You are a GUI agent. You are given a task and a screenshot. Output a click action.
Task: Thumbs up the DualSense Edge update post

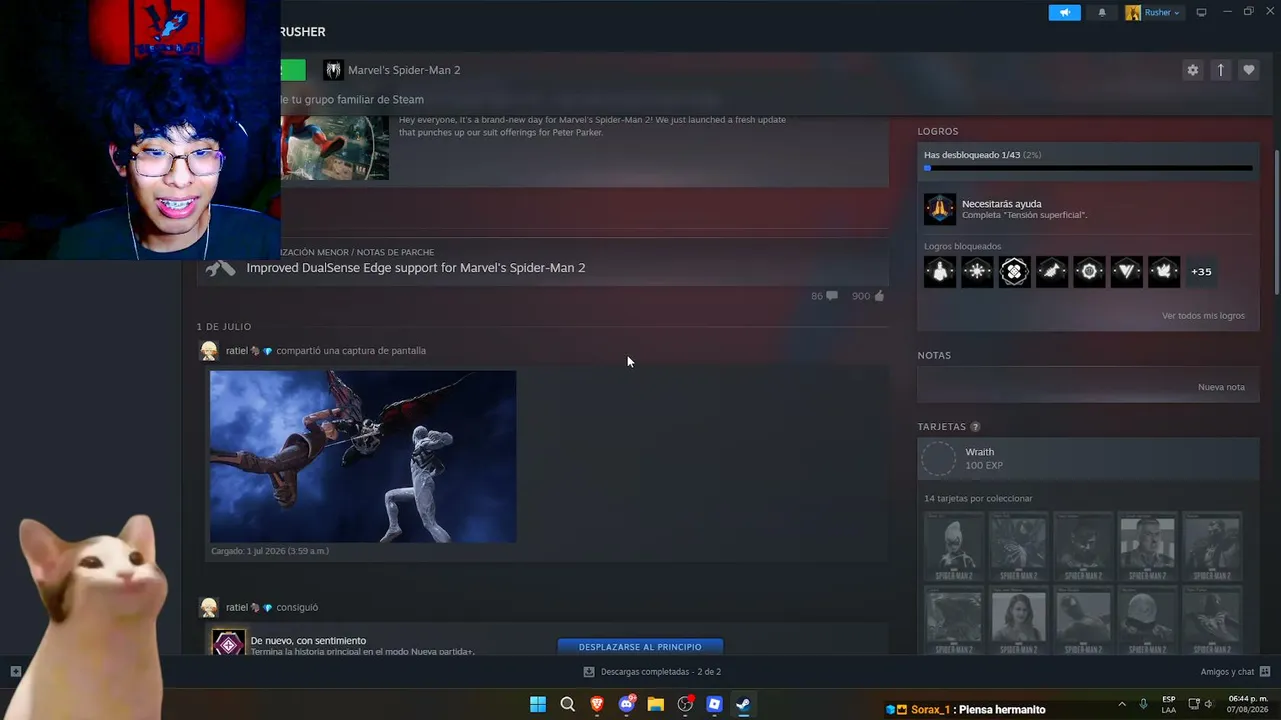click(x=868, y=296)
